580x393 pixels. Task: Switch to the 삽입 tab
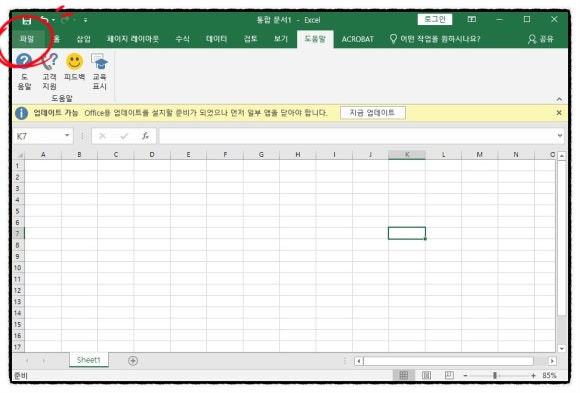[84, 39]
